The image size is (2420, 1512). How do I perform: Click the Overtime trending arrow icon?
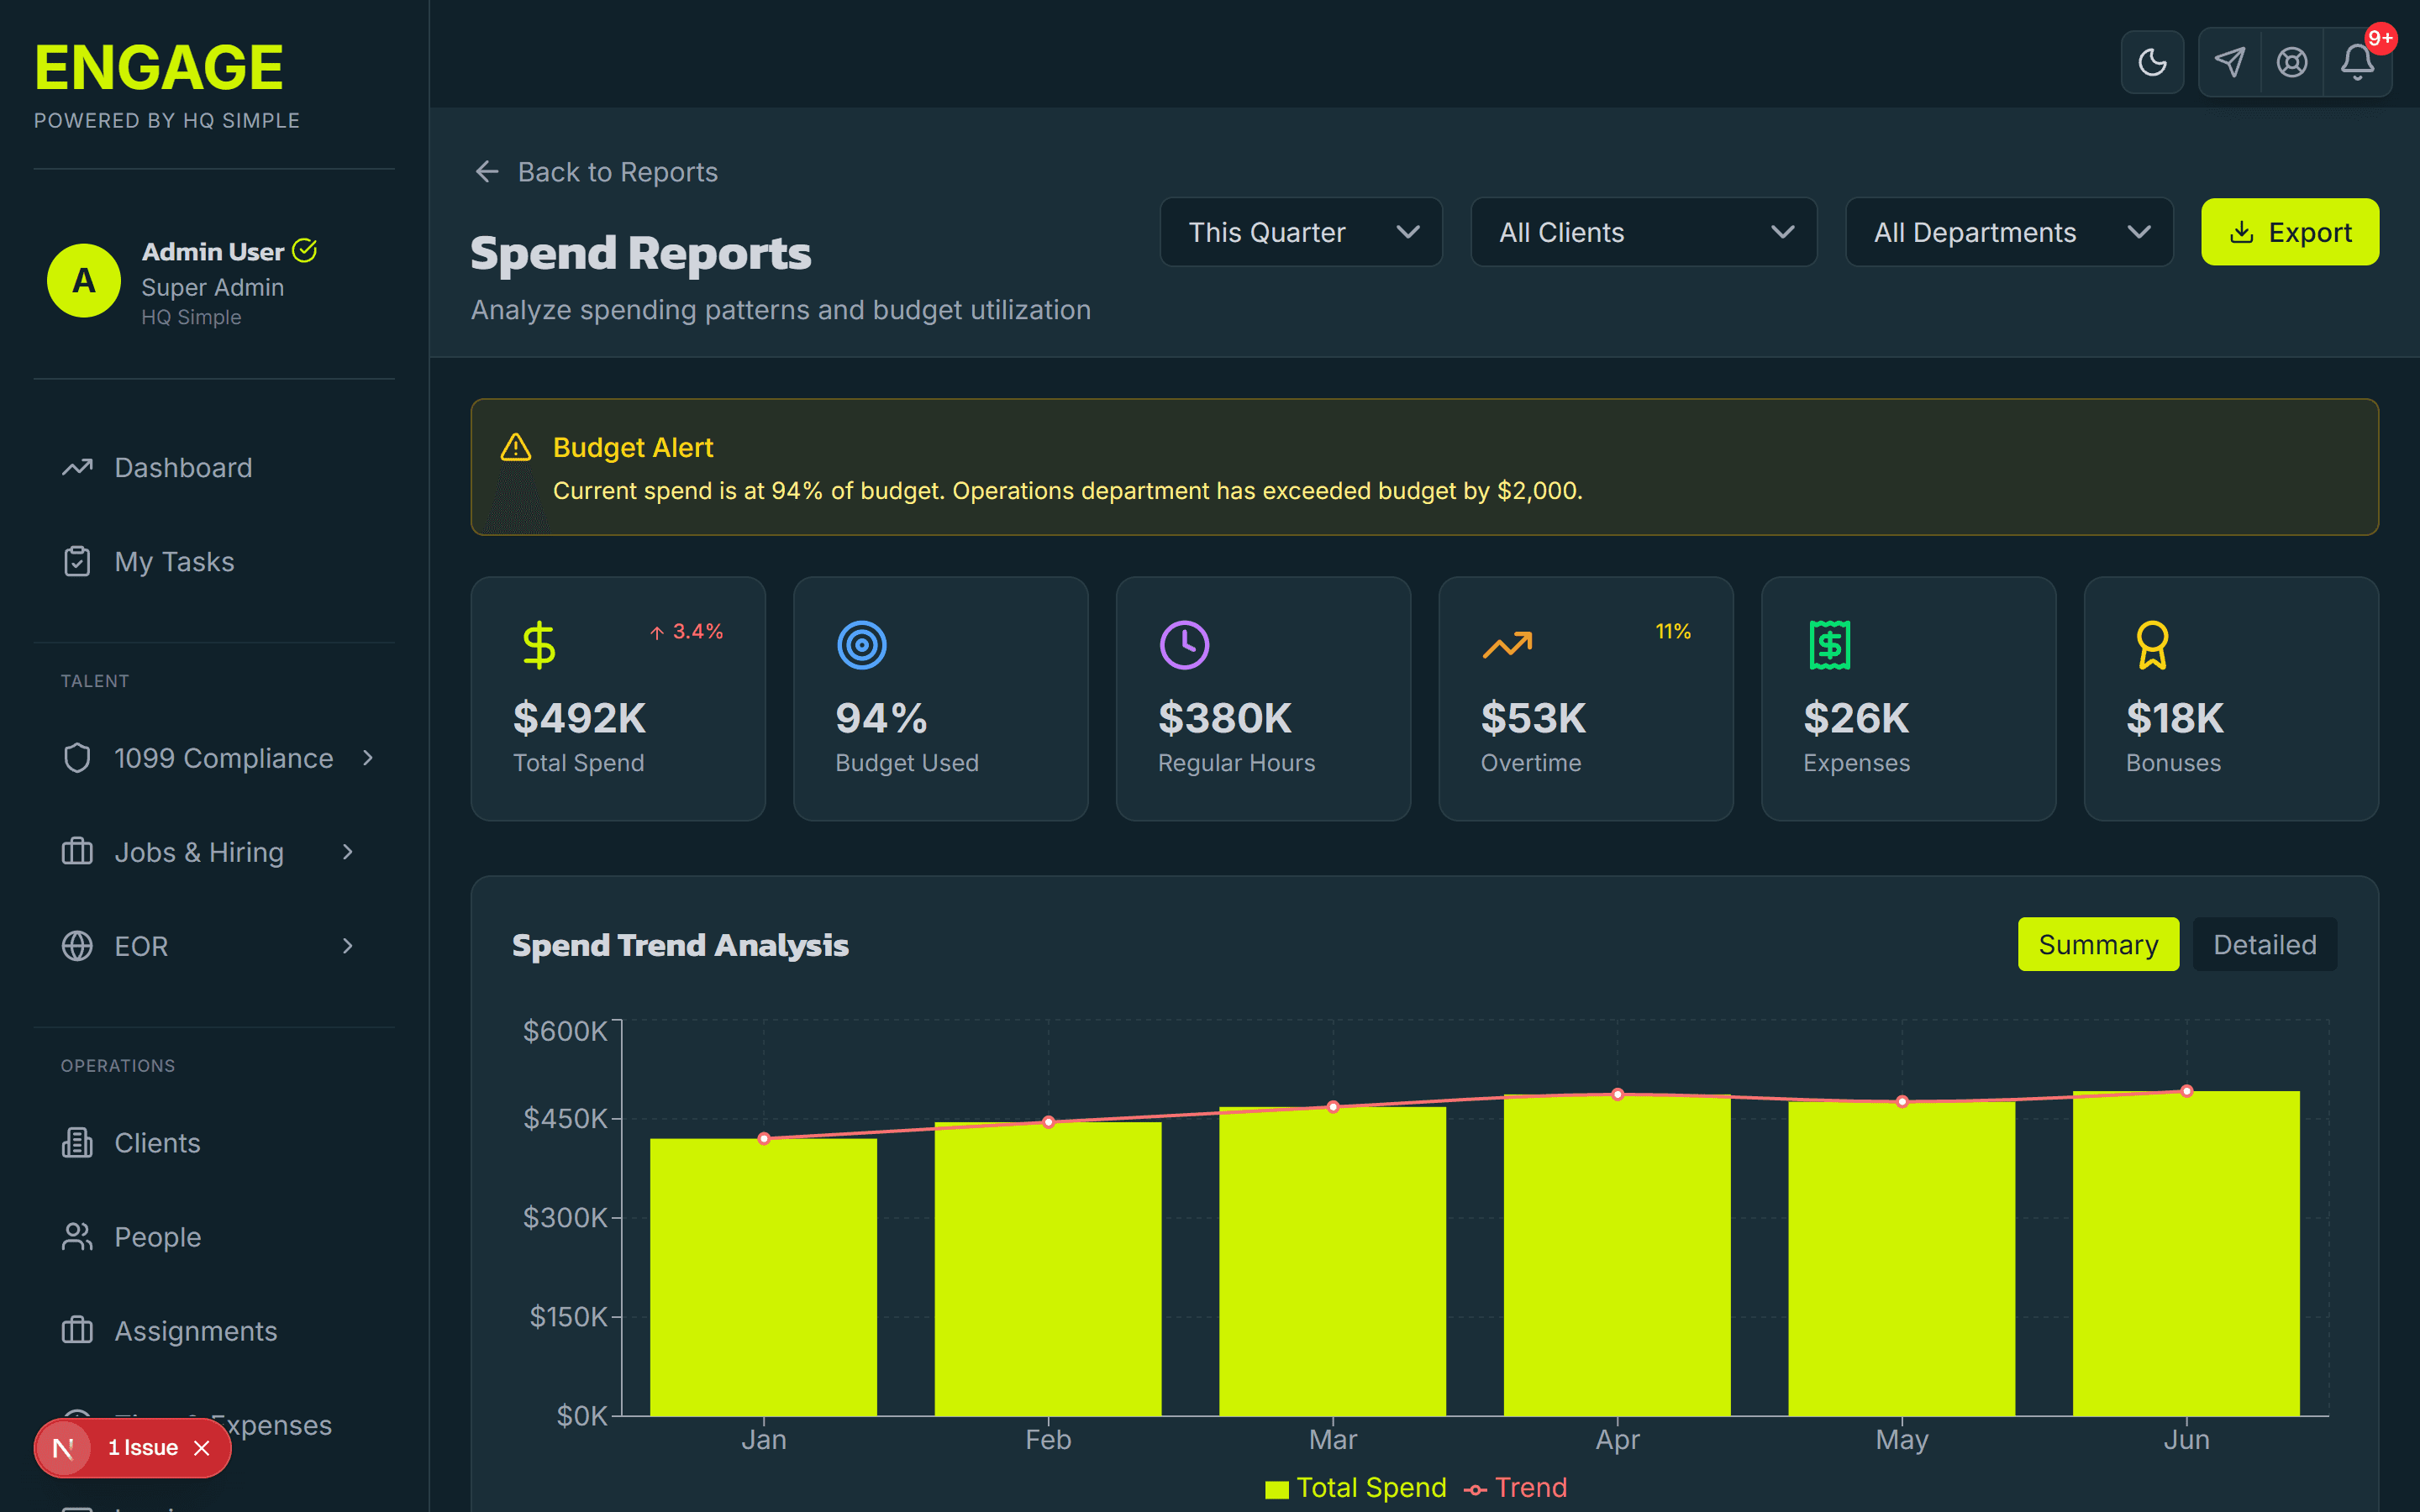point(1507,645)
